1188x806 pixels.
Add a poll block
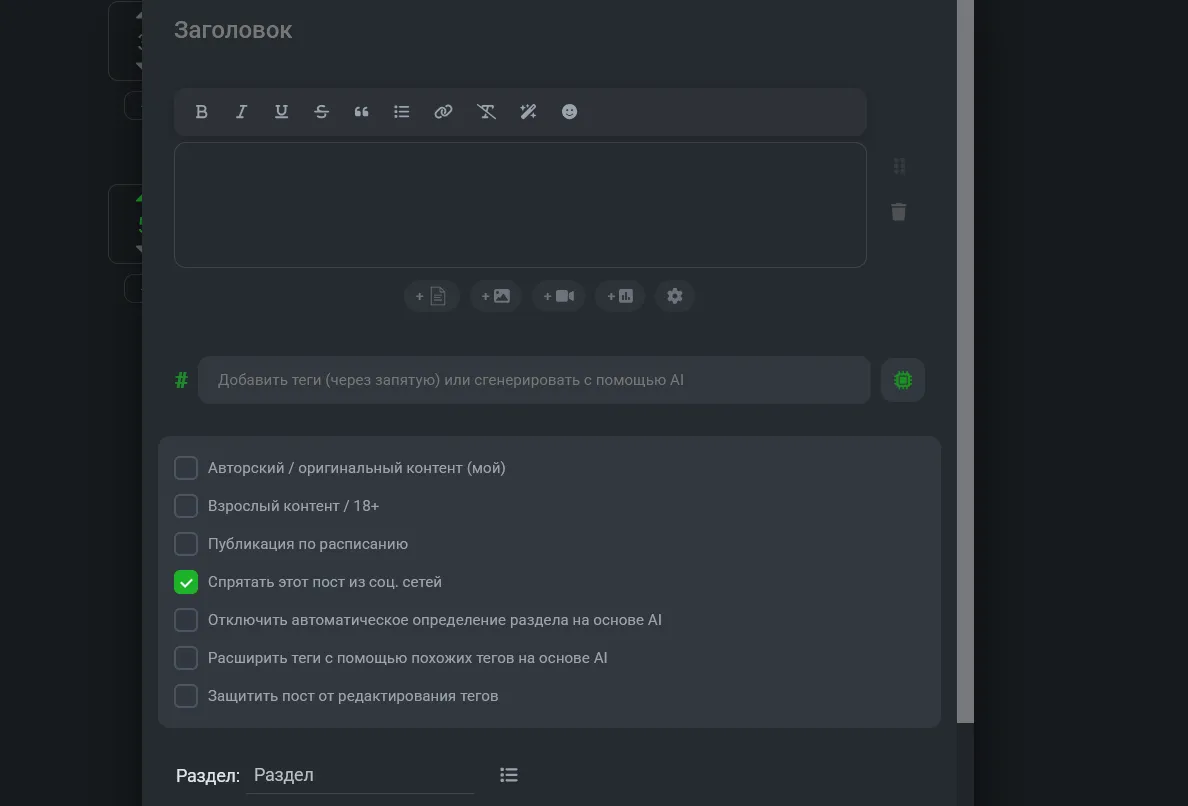click(x=621, y=296)
